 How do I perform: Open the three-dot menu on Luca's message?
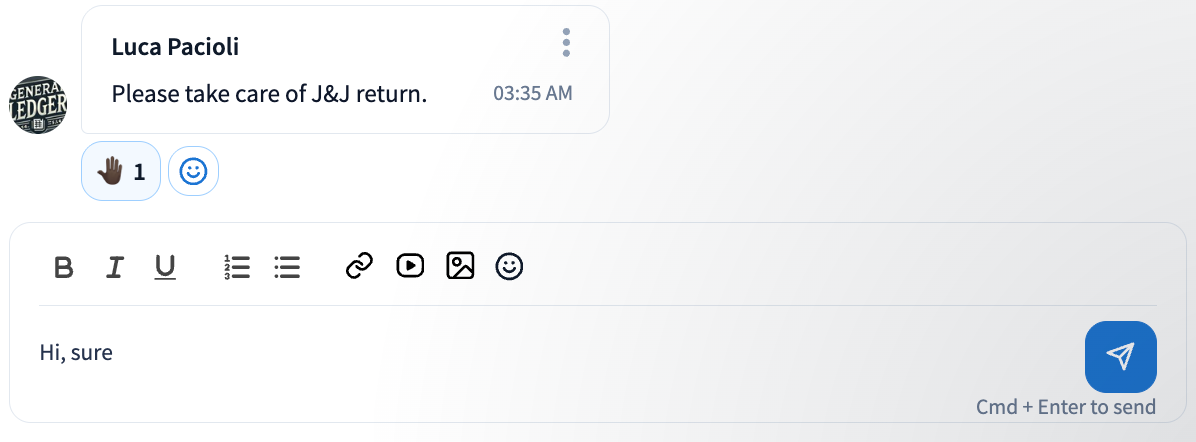point(566,43)
